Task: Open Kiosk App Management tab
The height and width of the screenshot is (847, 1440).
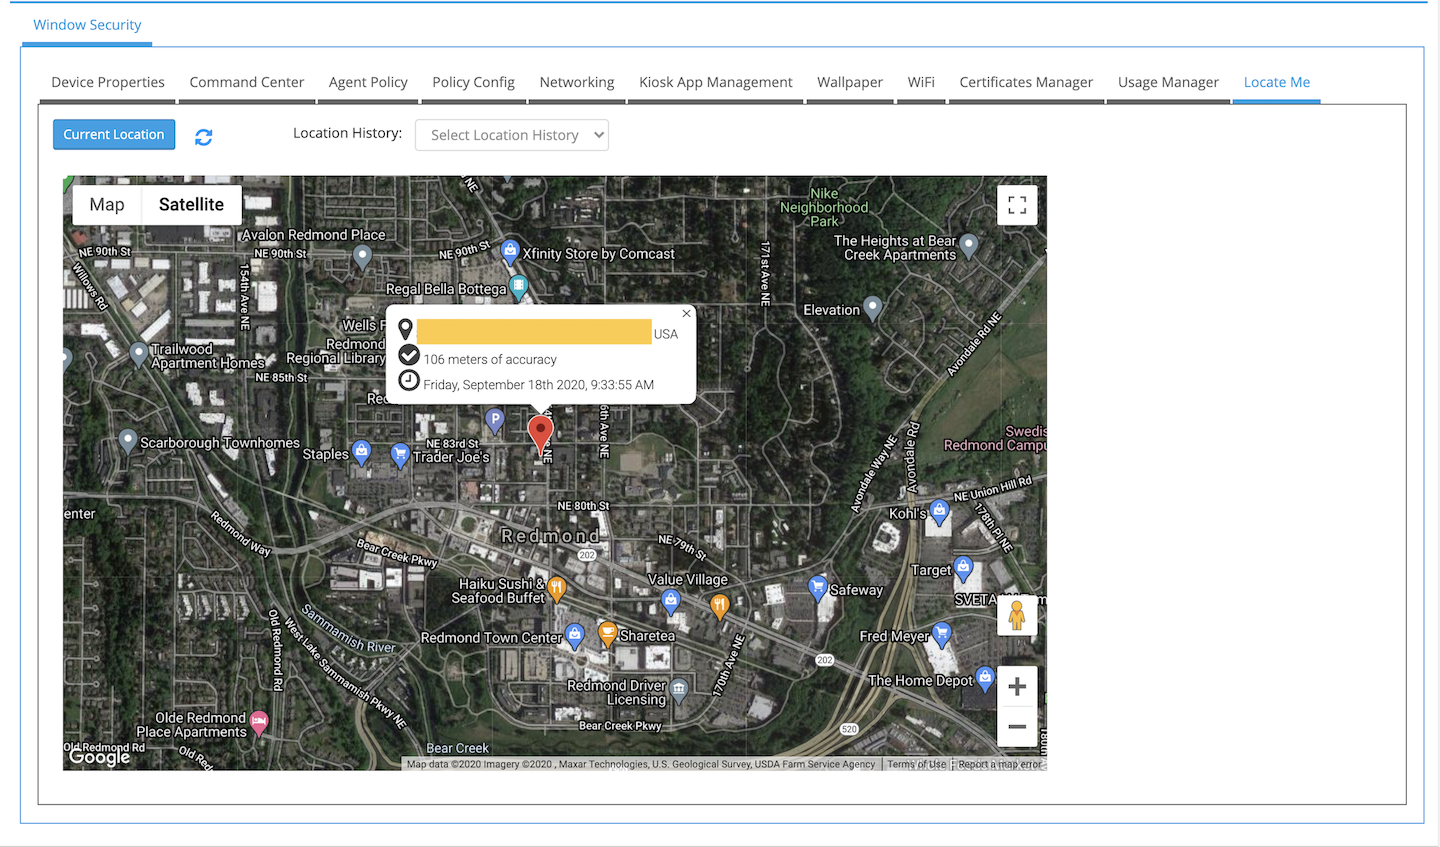Action: click(x=716, y=82)
